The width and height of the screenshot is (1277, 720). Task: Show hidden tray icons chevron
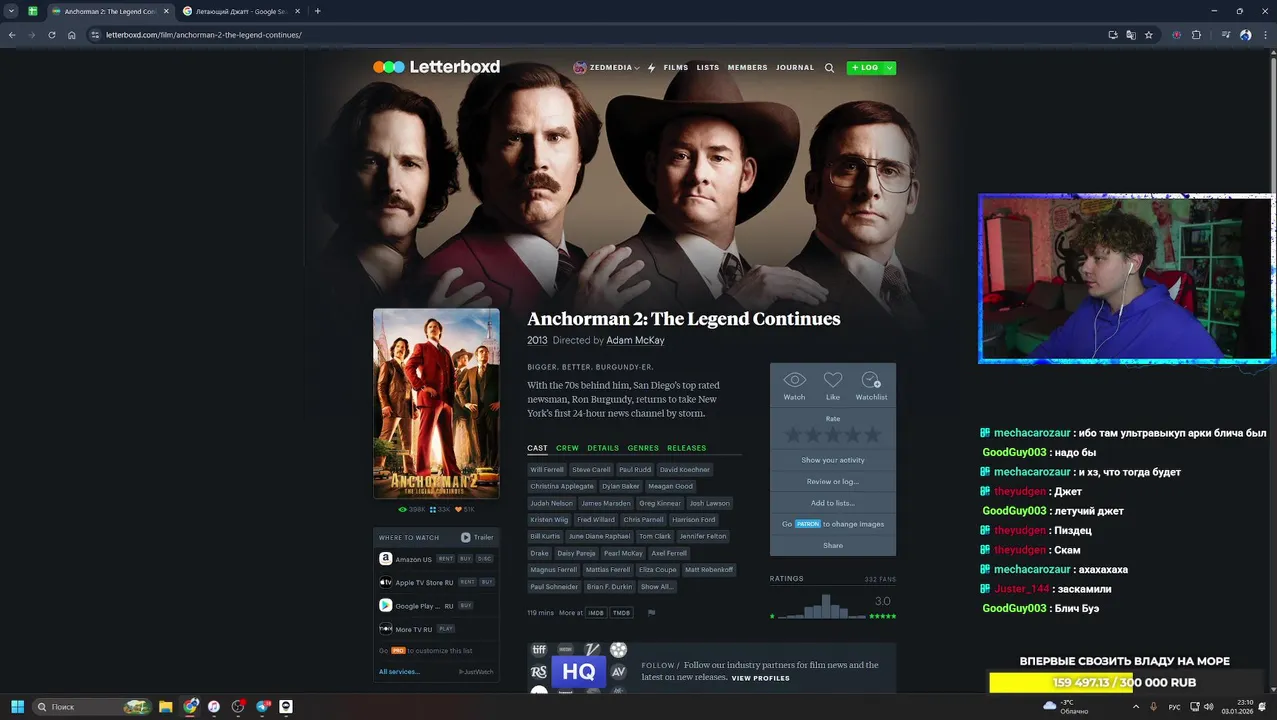pyautogui.click(x=1136, y=707)
